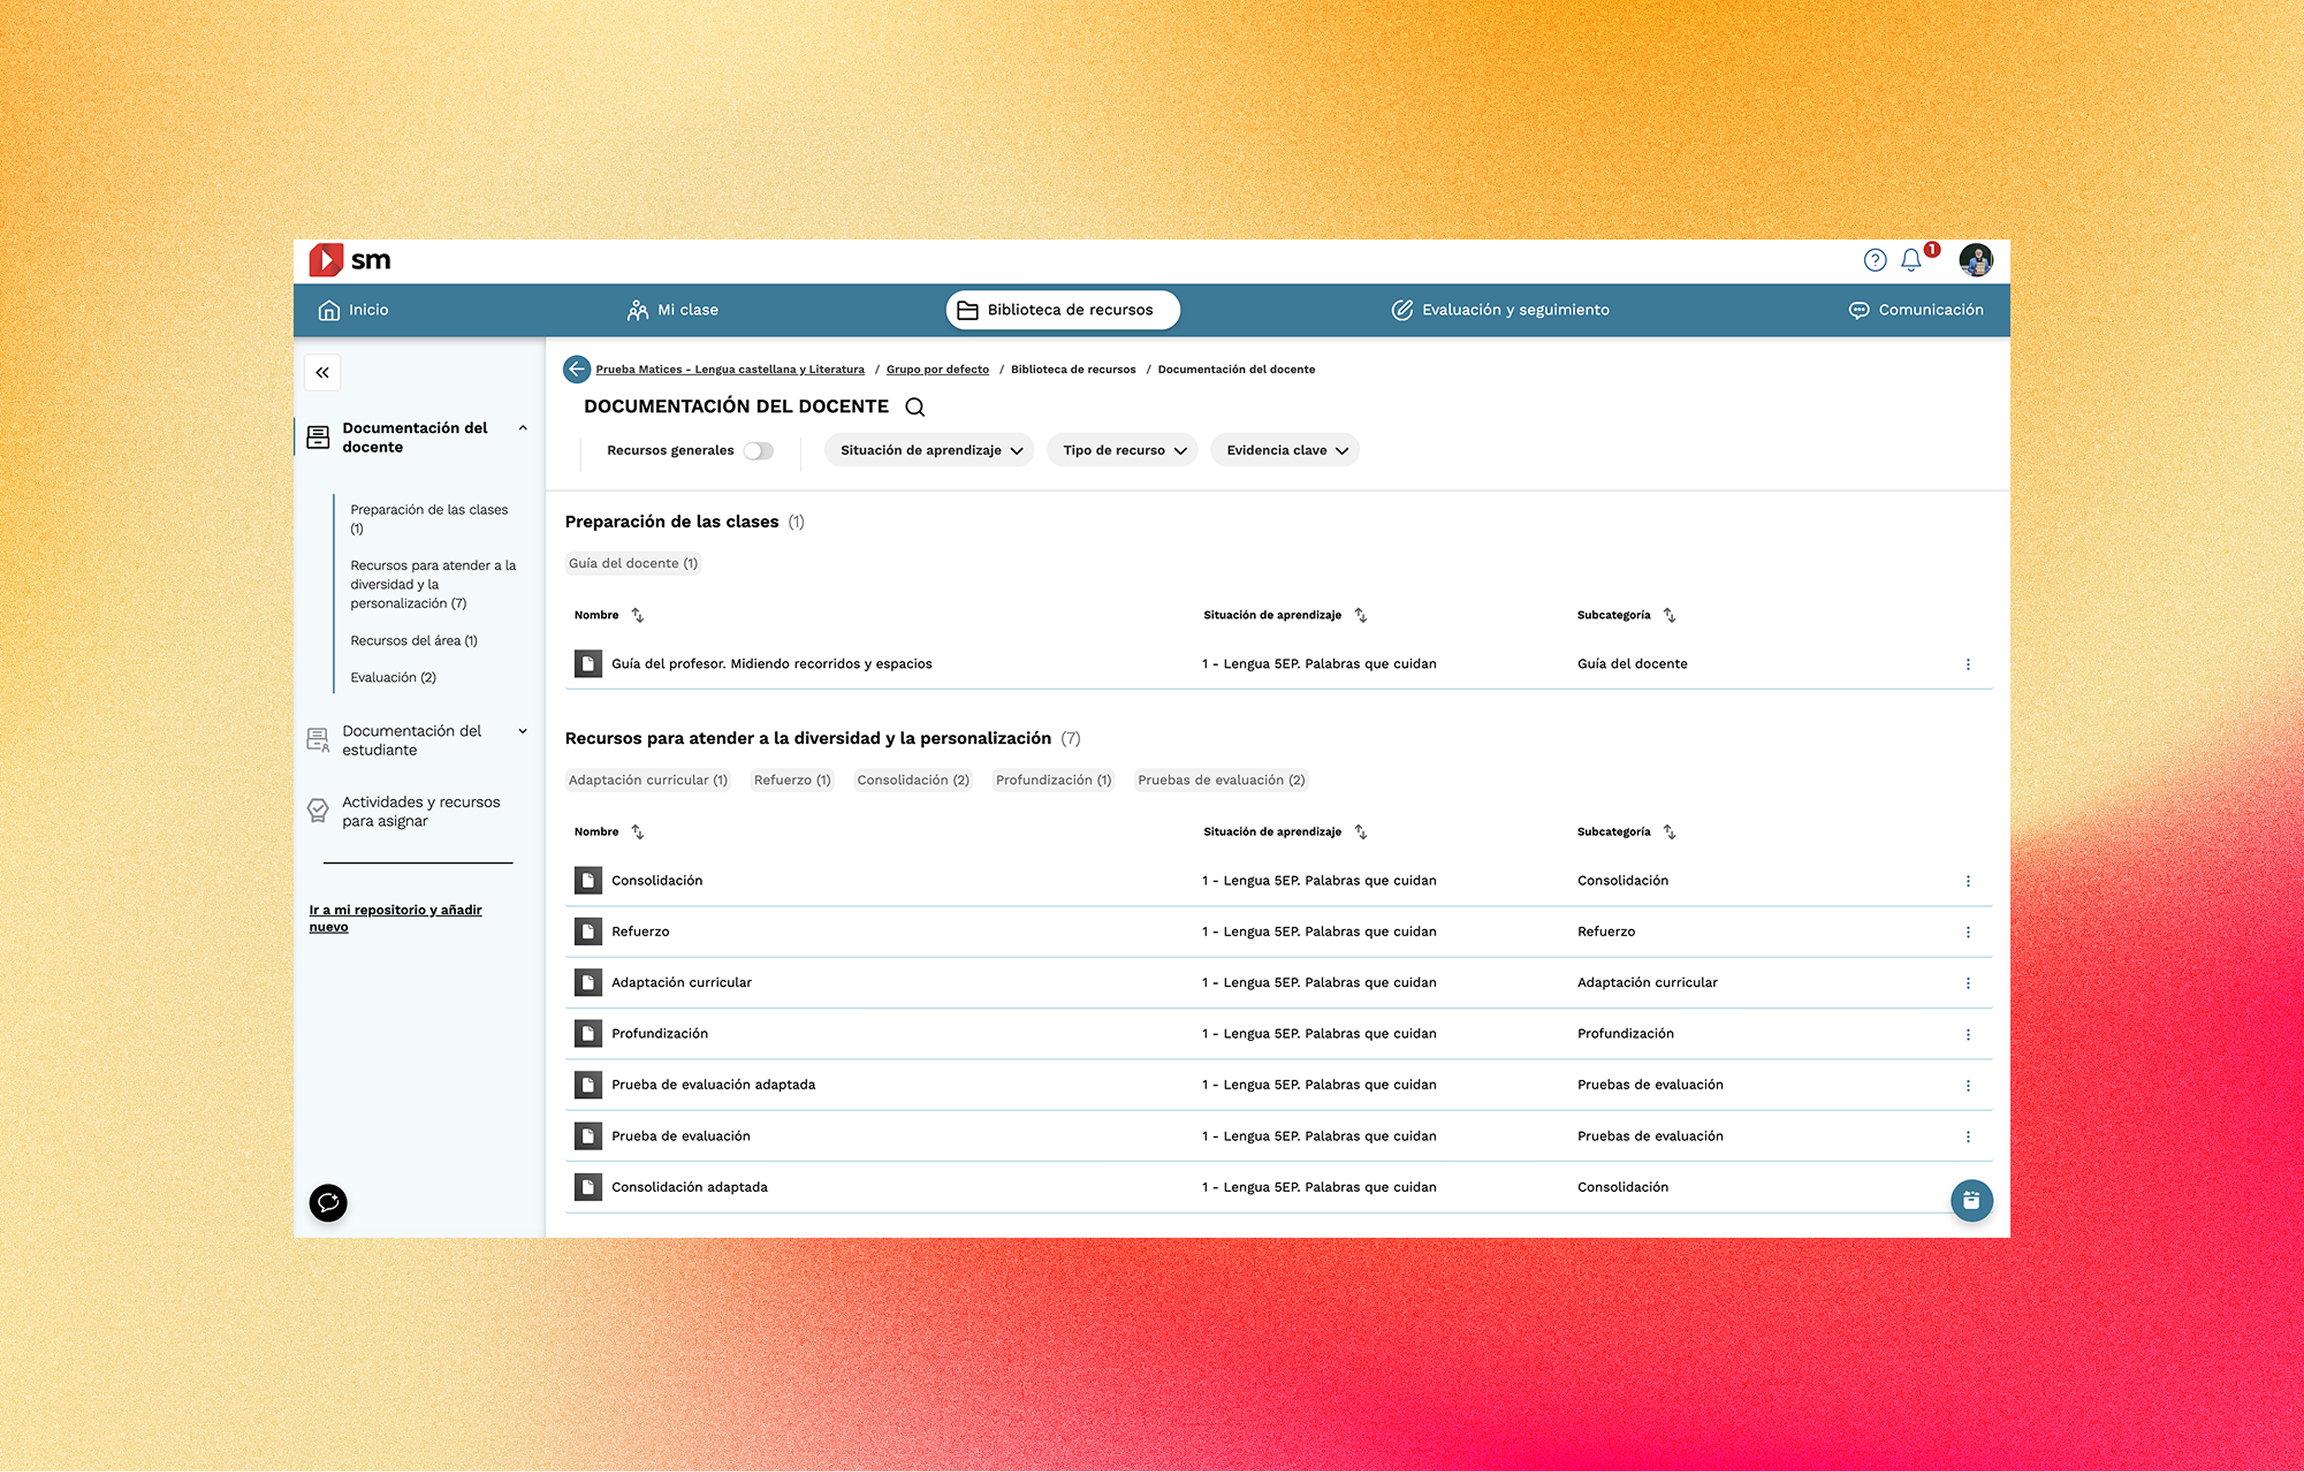The height and width of the screenshot is (1472, 2304).
Task: Open the AI chat assistant bubble
Action: click(328, 1203)
